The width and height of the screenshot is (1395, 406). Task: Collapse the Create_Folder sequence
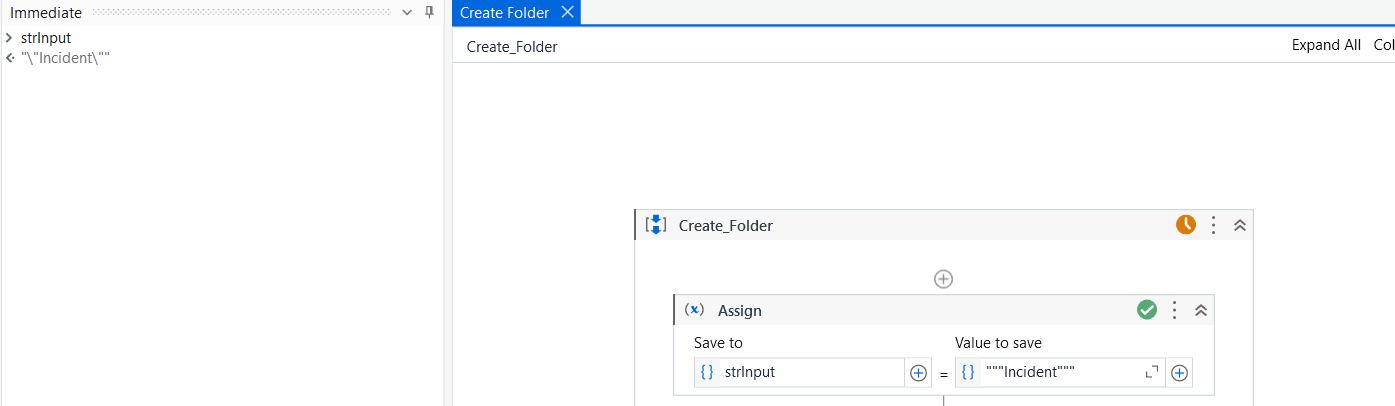[x=1240, y=225]
